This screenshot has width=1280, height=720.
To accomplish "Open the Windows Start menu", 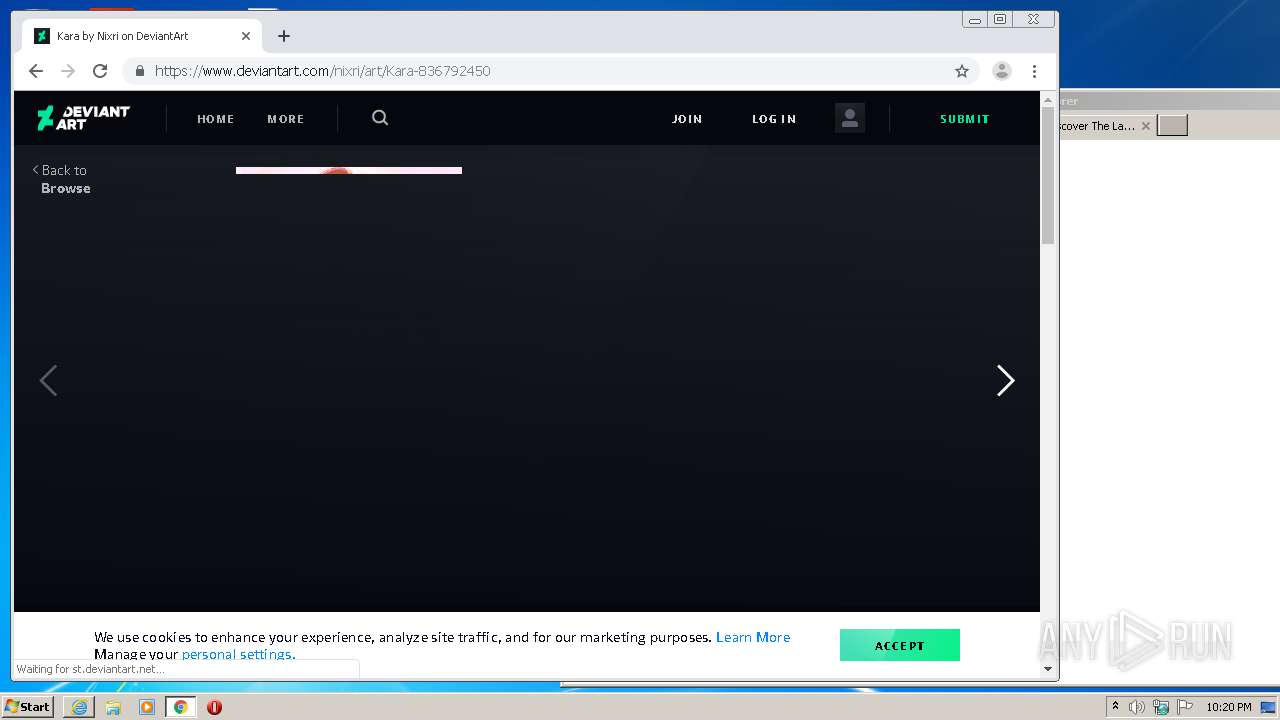I will (28, 706).
